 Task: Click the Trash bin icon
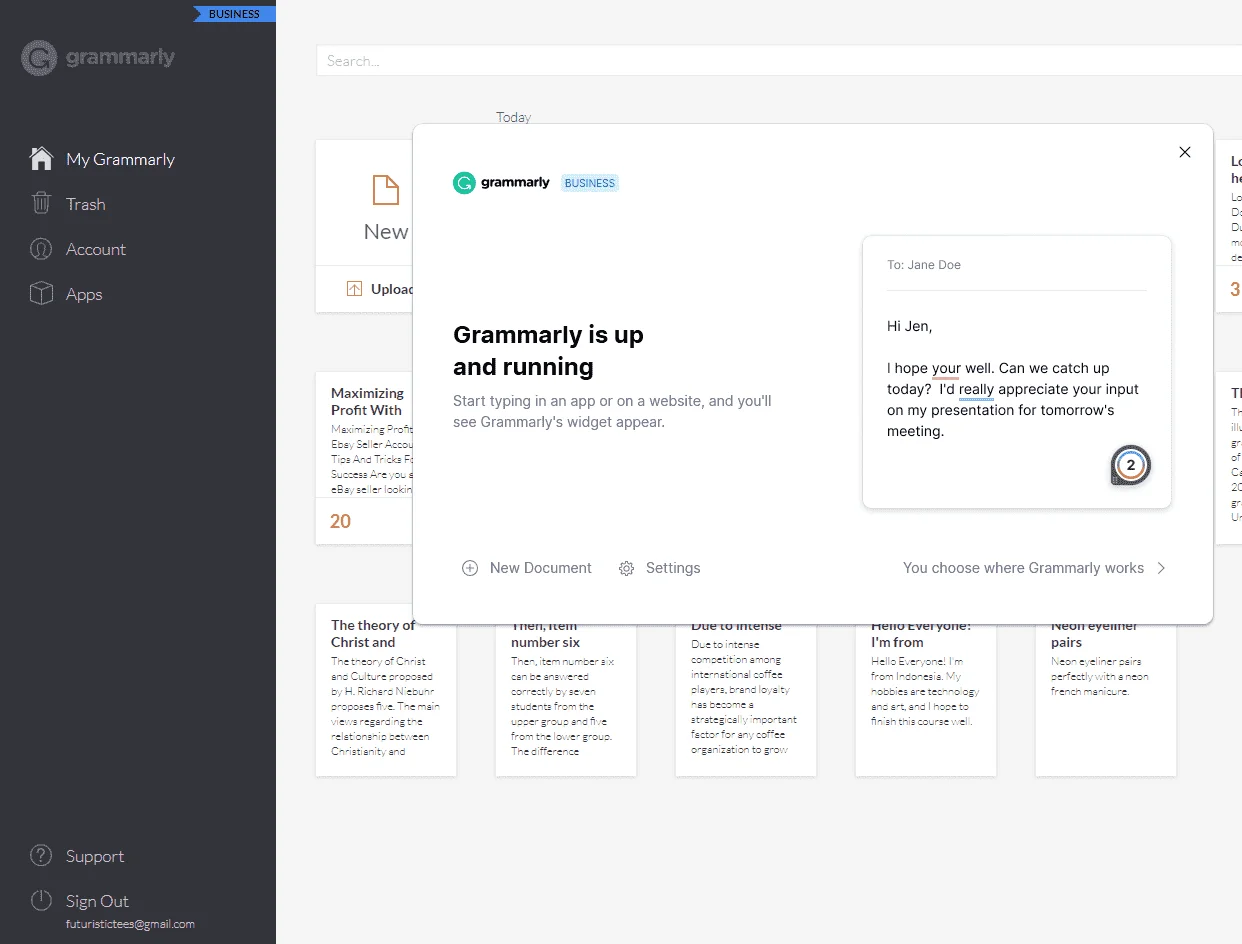pyautogui.click(x=41, y=204)
